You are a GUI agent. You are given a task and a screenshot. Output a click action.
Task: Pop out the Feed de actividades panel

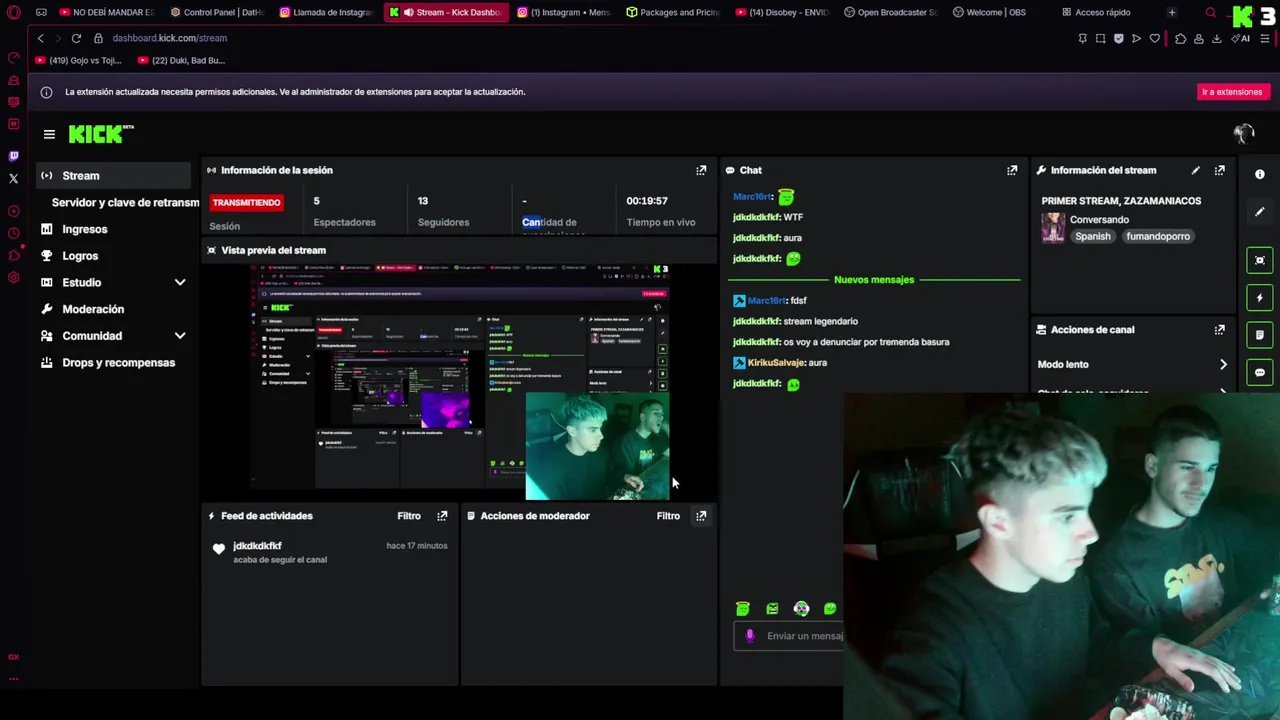[x=442, y=516]
